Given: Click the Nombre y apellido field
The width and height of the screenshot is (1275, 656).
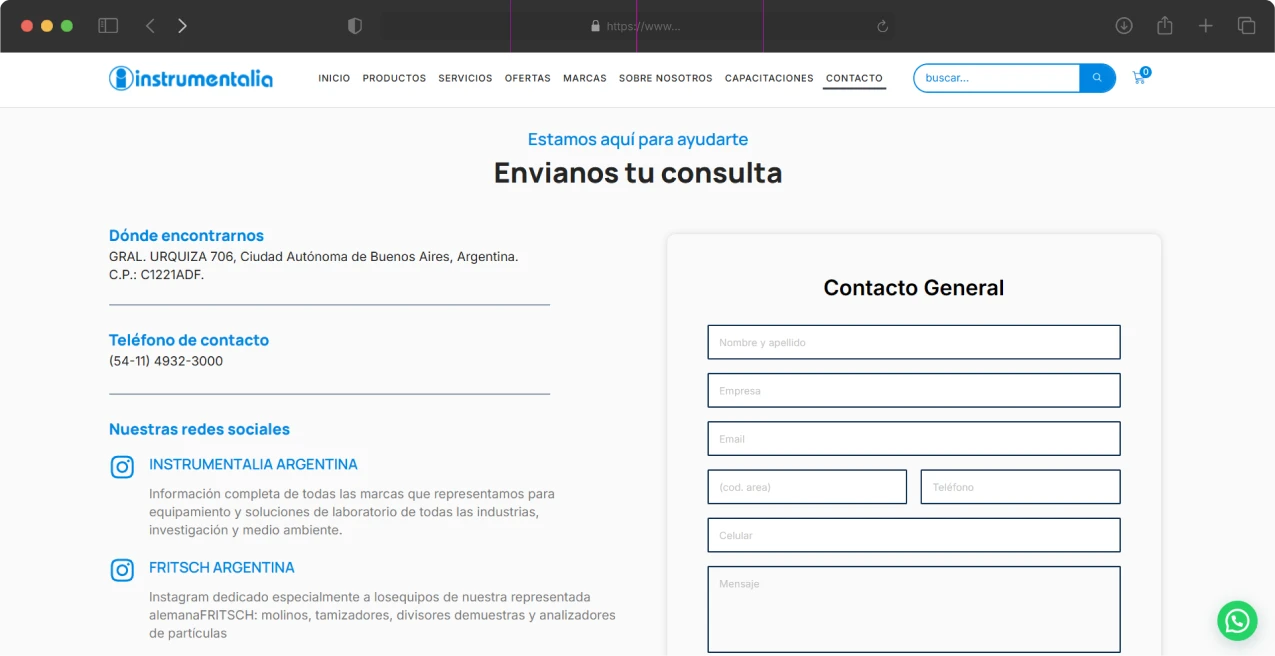Looking at the screenshot, I should click(x=914, y=342).
